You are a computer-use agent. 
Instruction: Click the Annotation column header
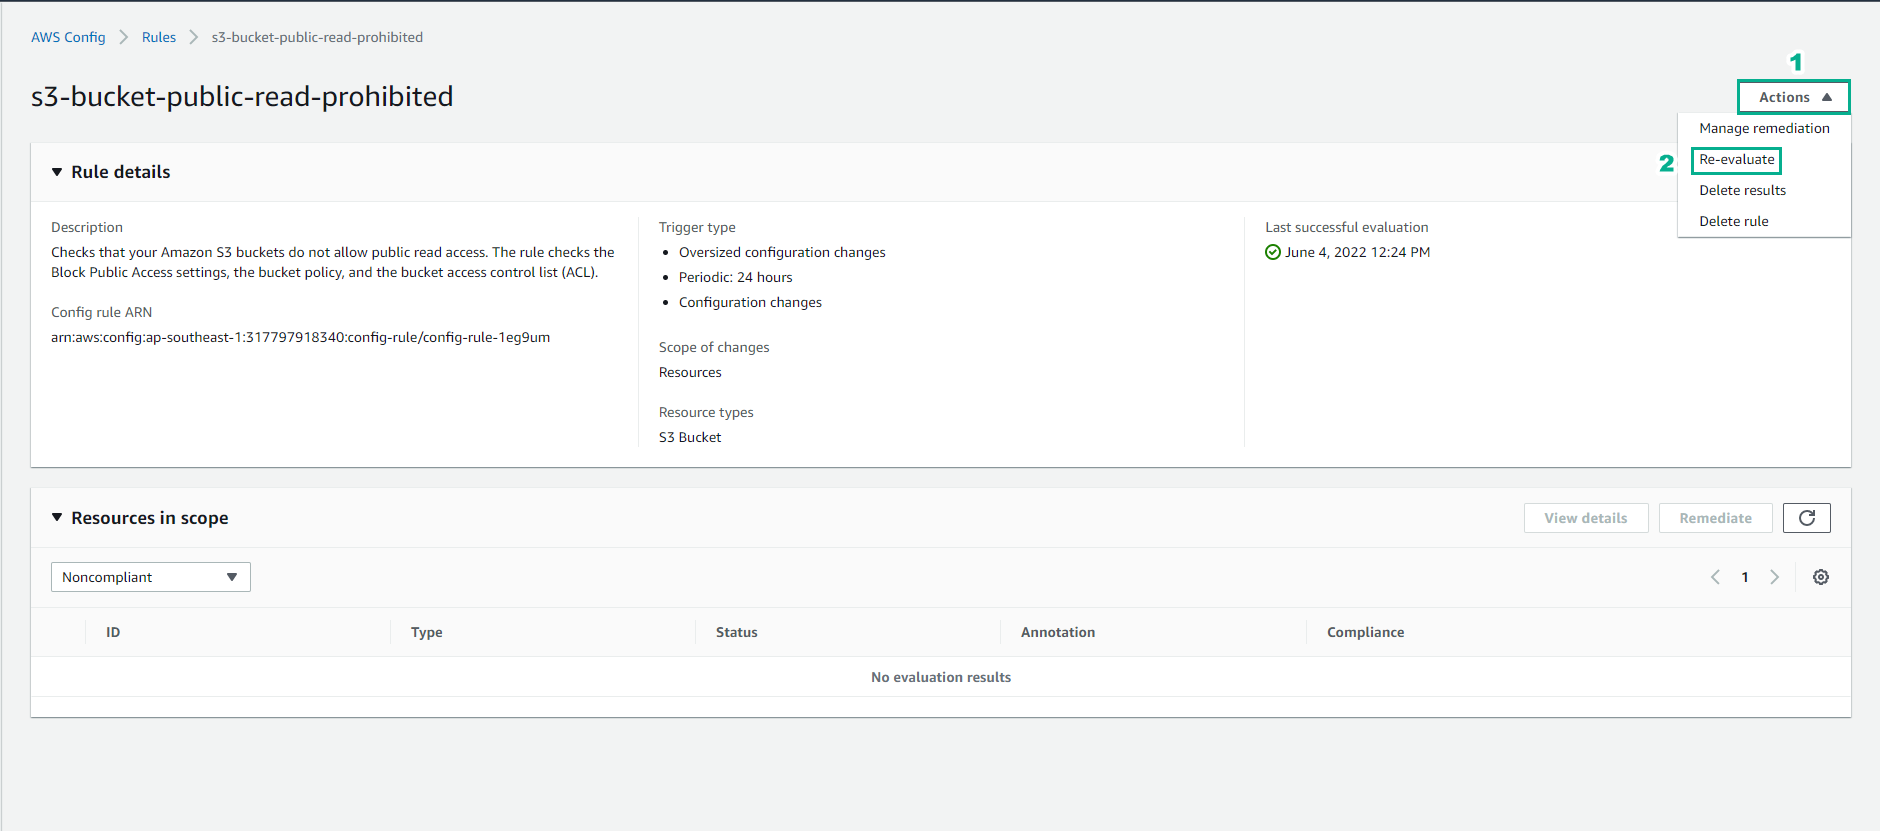[x=1058, y=632]
